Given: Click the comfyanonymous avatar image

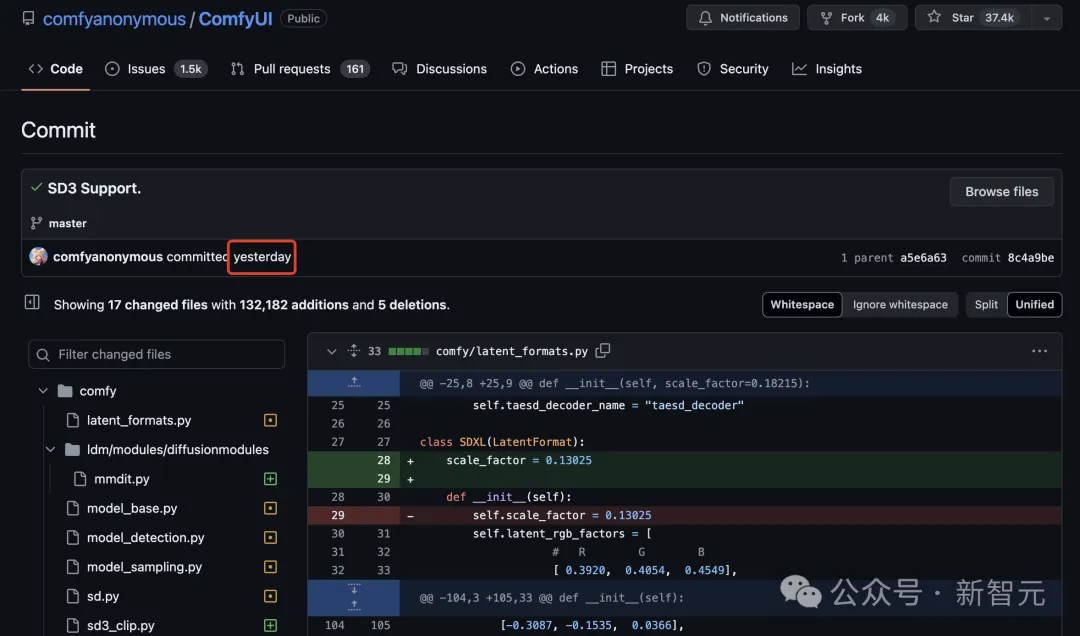Looking at the screenshot, I should 39,257.
